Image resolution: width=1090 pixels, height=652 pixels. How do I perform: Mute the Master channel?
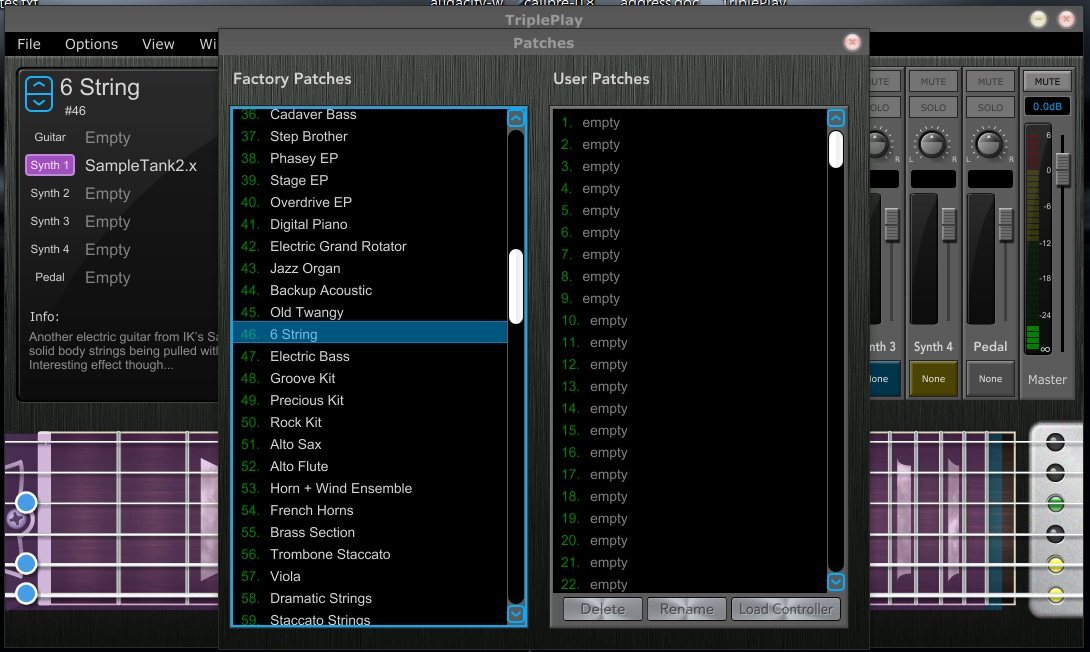pyautogui.click(x=1047, y=81)
